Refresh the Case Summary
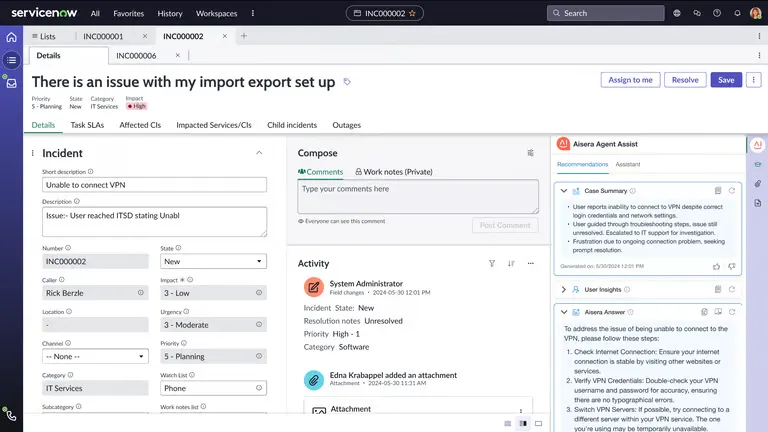This screenshot has height=432, width=768. [x=732, y=191]
